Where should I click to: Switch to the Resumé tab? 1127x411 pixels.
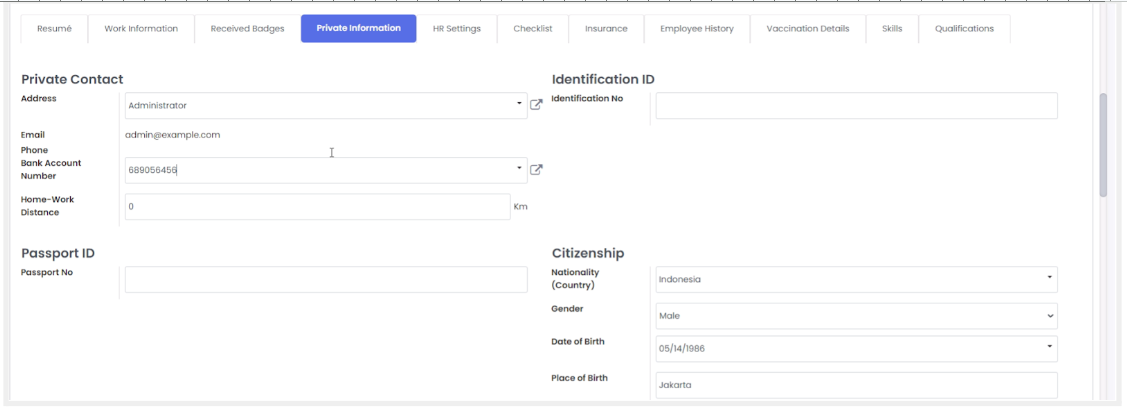(54, 29)
